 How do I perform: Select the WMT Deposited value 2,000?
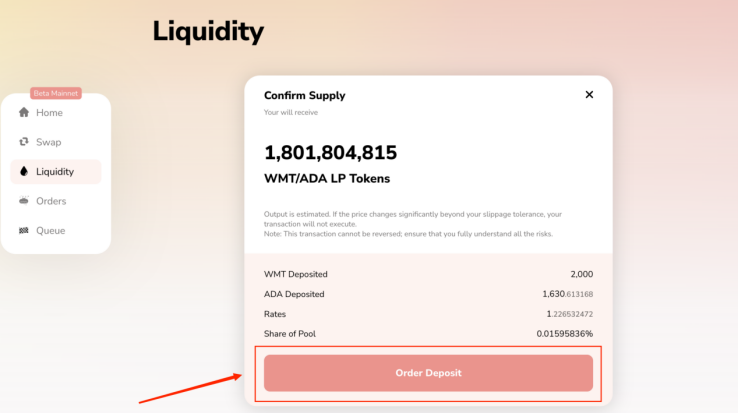pos(582,274)
